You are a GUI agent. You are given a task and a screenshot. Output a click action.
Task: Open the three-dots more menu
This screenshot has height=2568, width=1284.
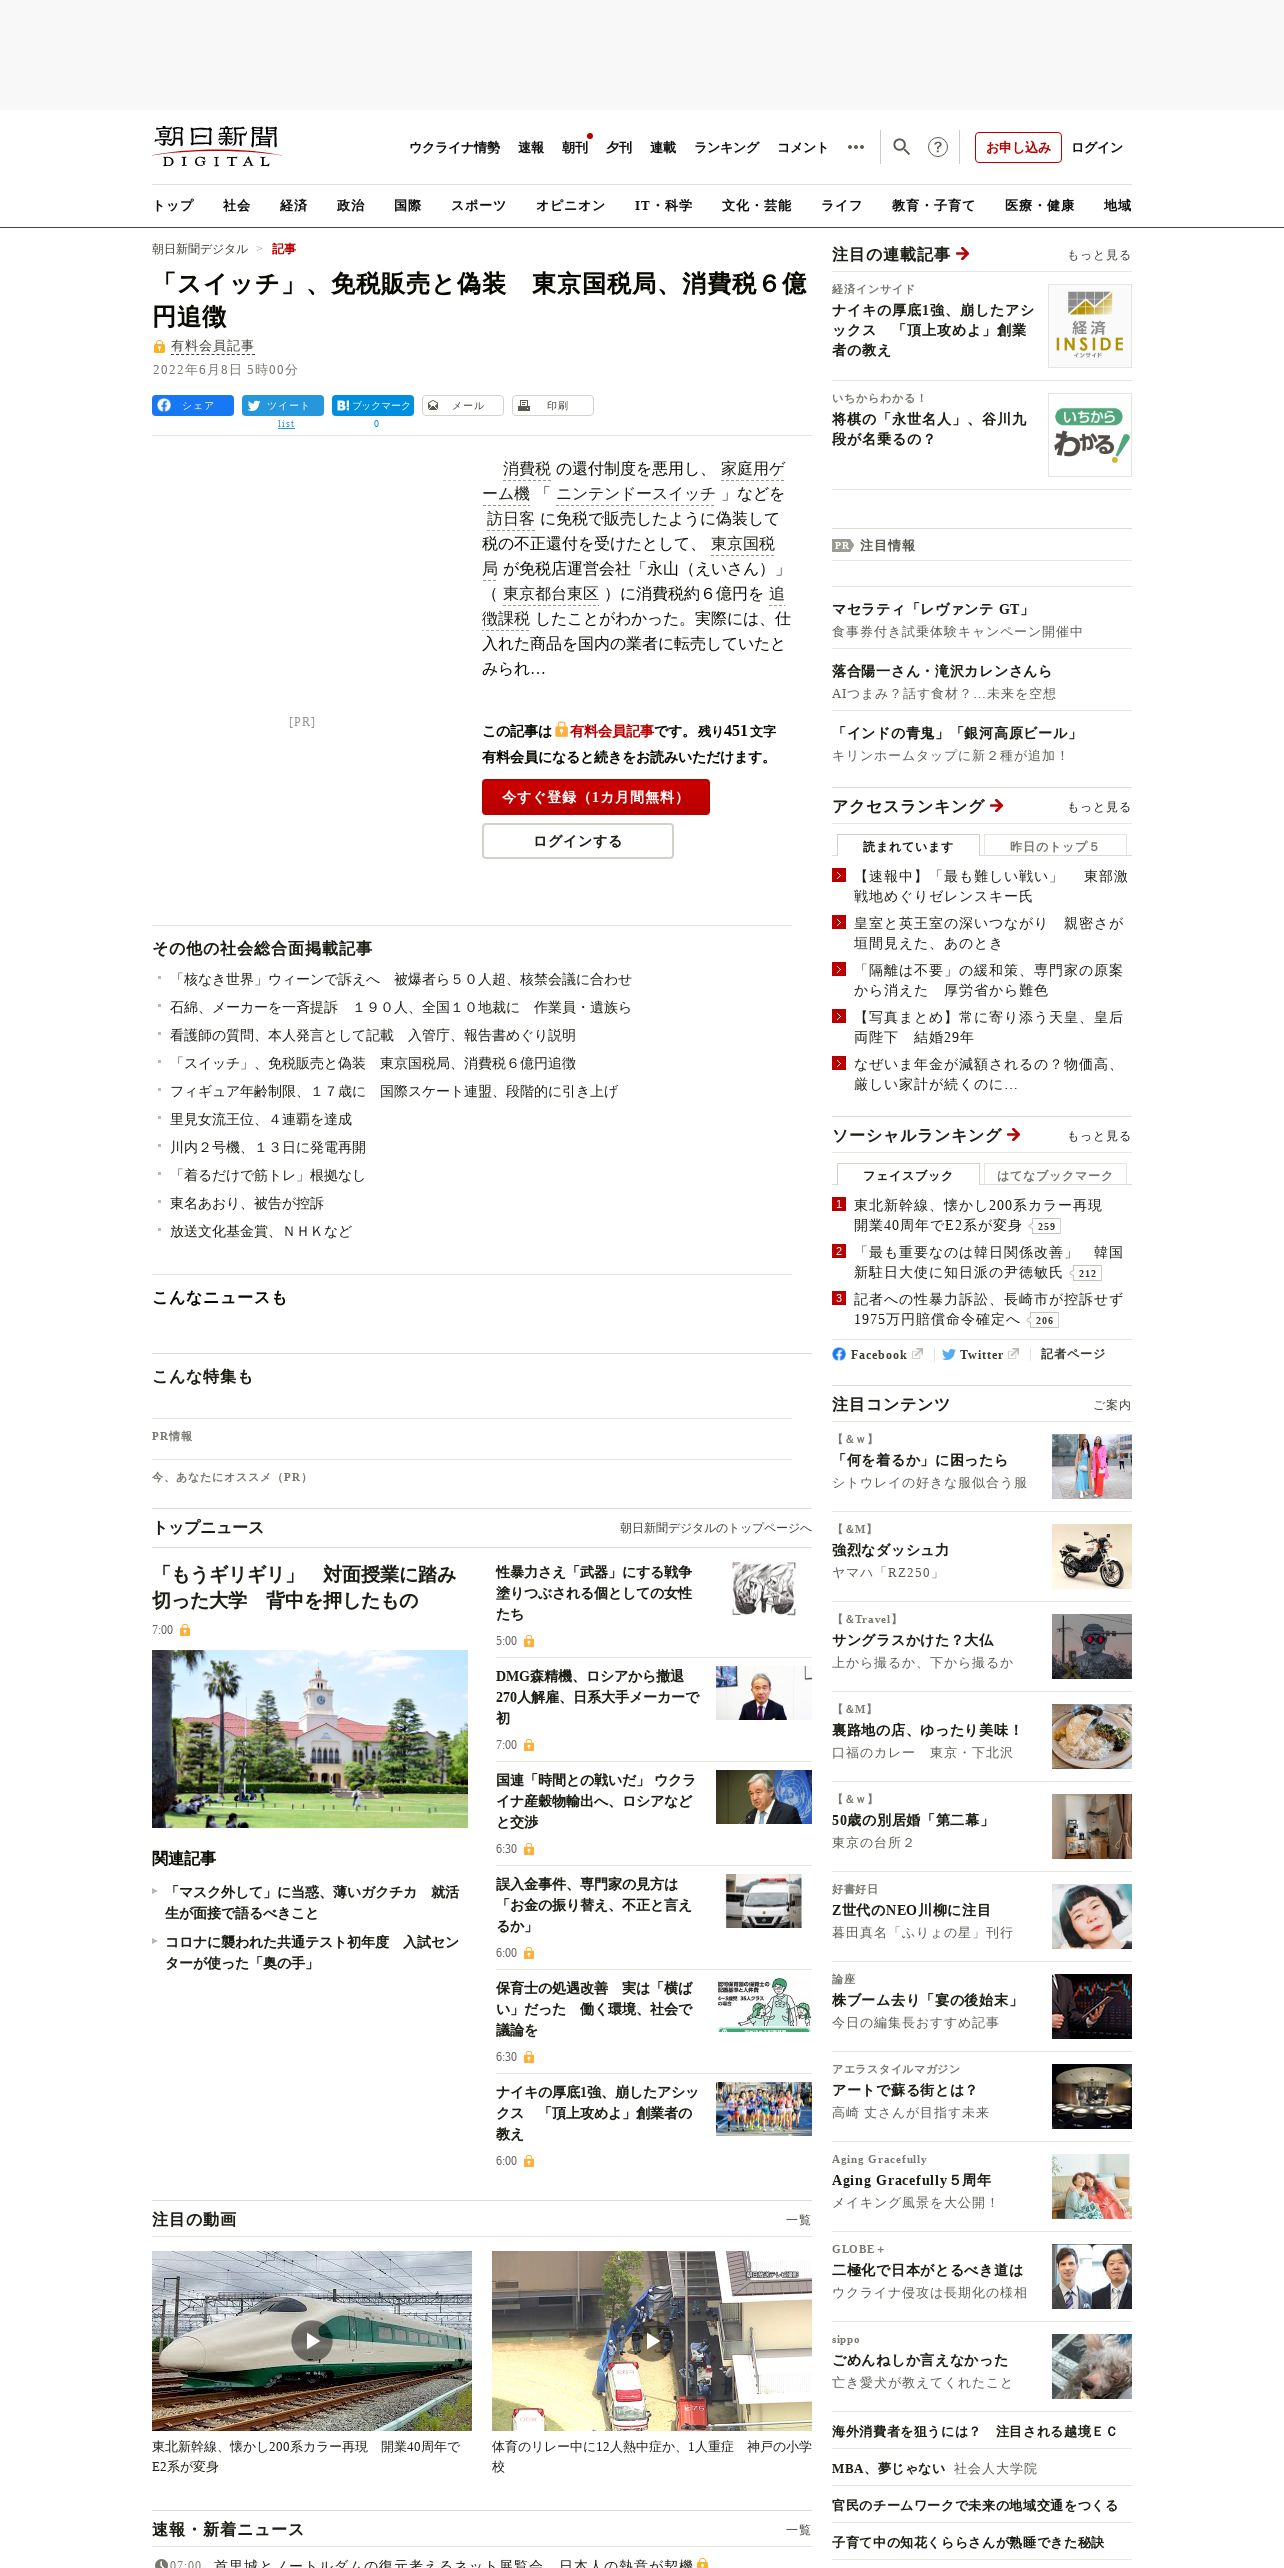point(856,147)
